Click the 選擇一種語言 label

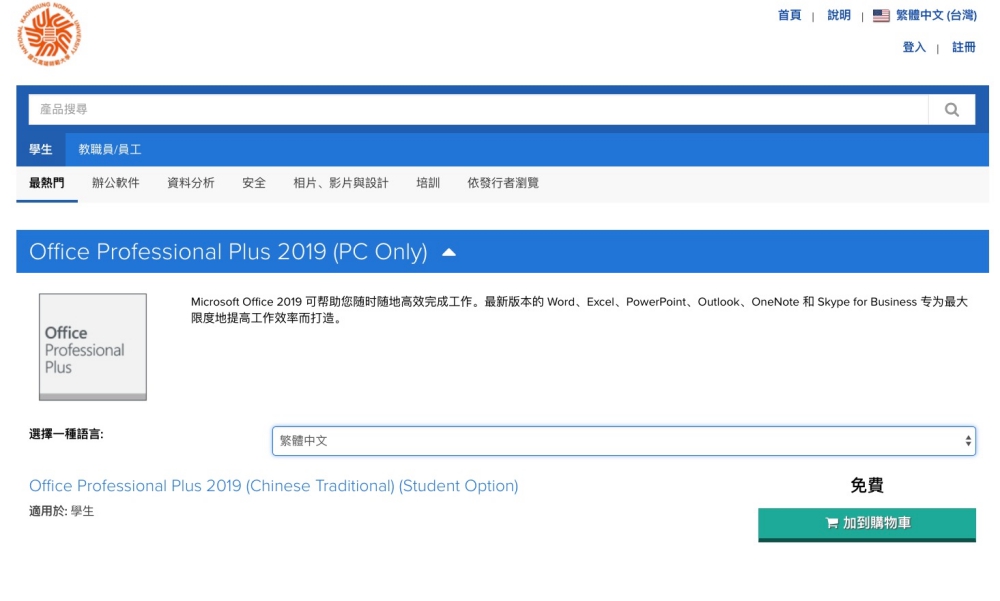(66, 434)
